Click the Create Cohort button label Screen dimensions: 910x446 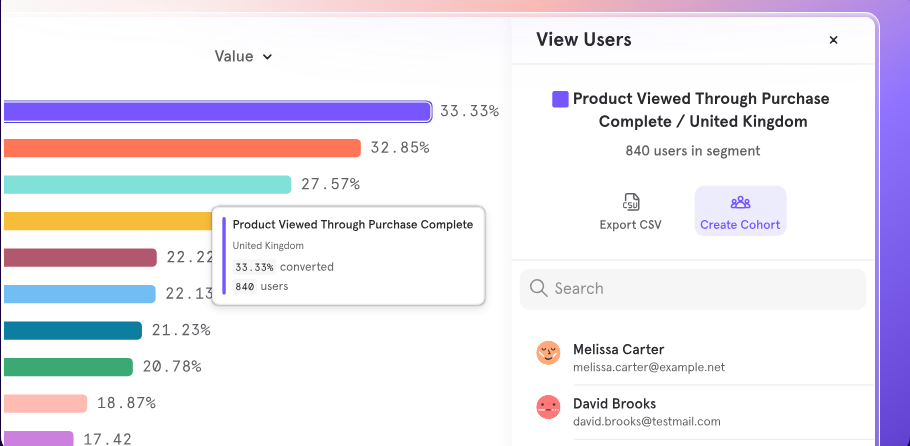tap(740, 225)
